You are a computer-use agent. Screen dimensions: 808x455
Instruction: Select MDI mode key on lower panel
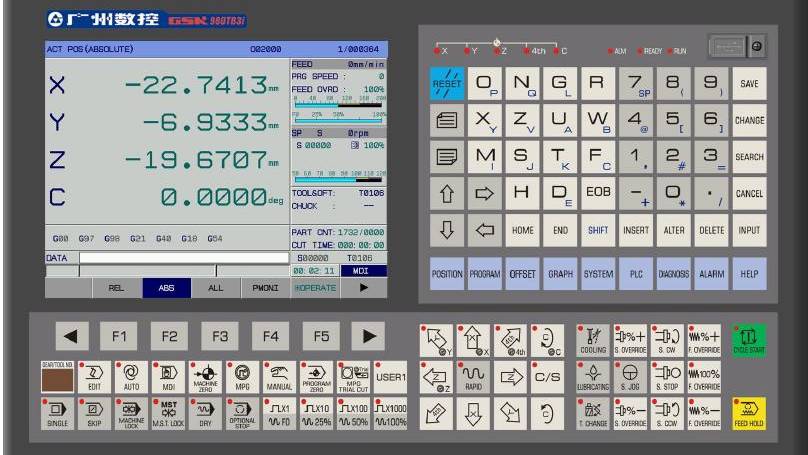(169, 377)
